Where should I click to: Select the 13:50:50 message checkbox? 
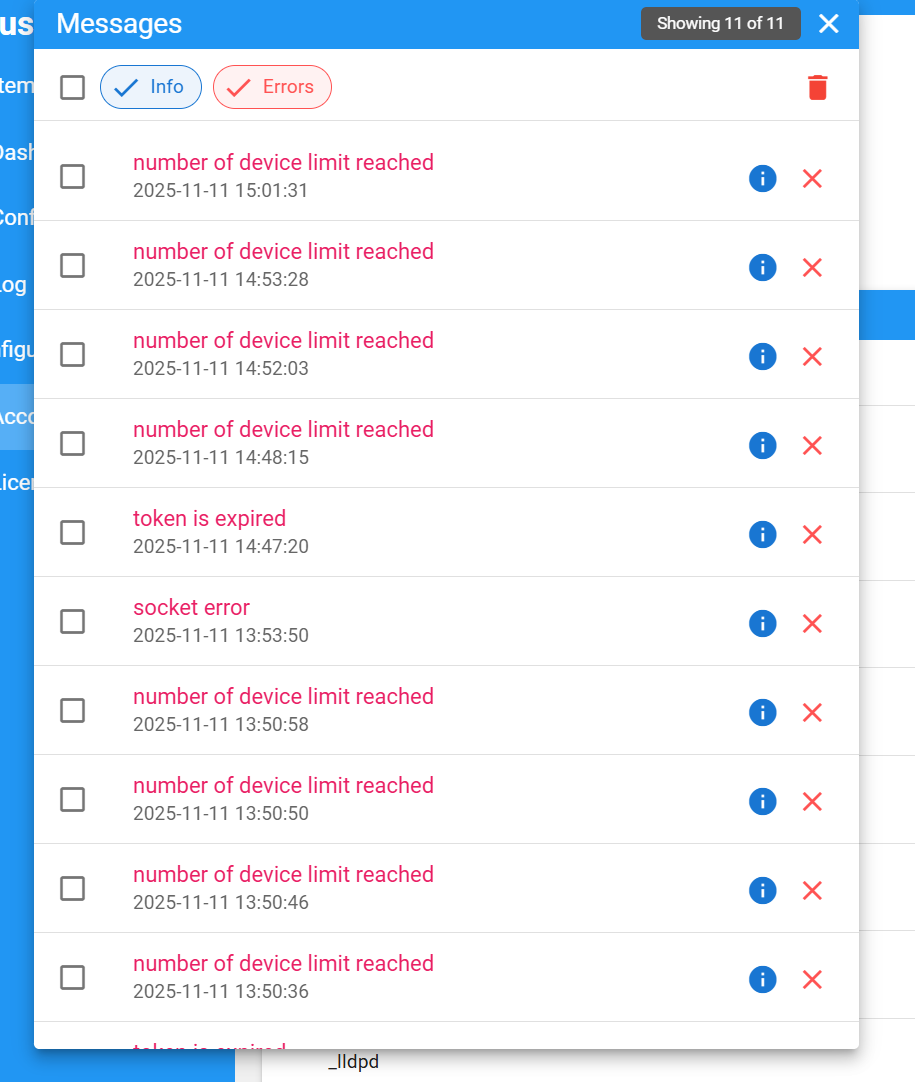tap(72, 800)
